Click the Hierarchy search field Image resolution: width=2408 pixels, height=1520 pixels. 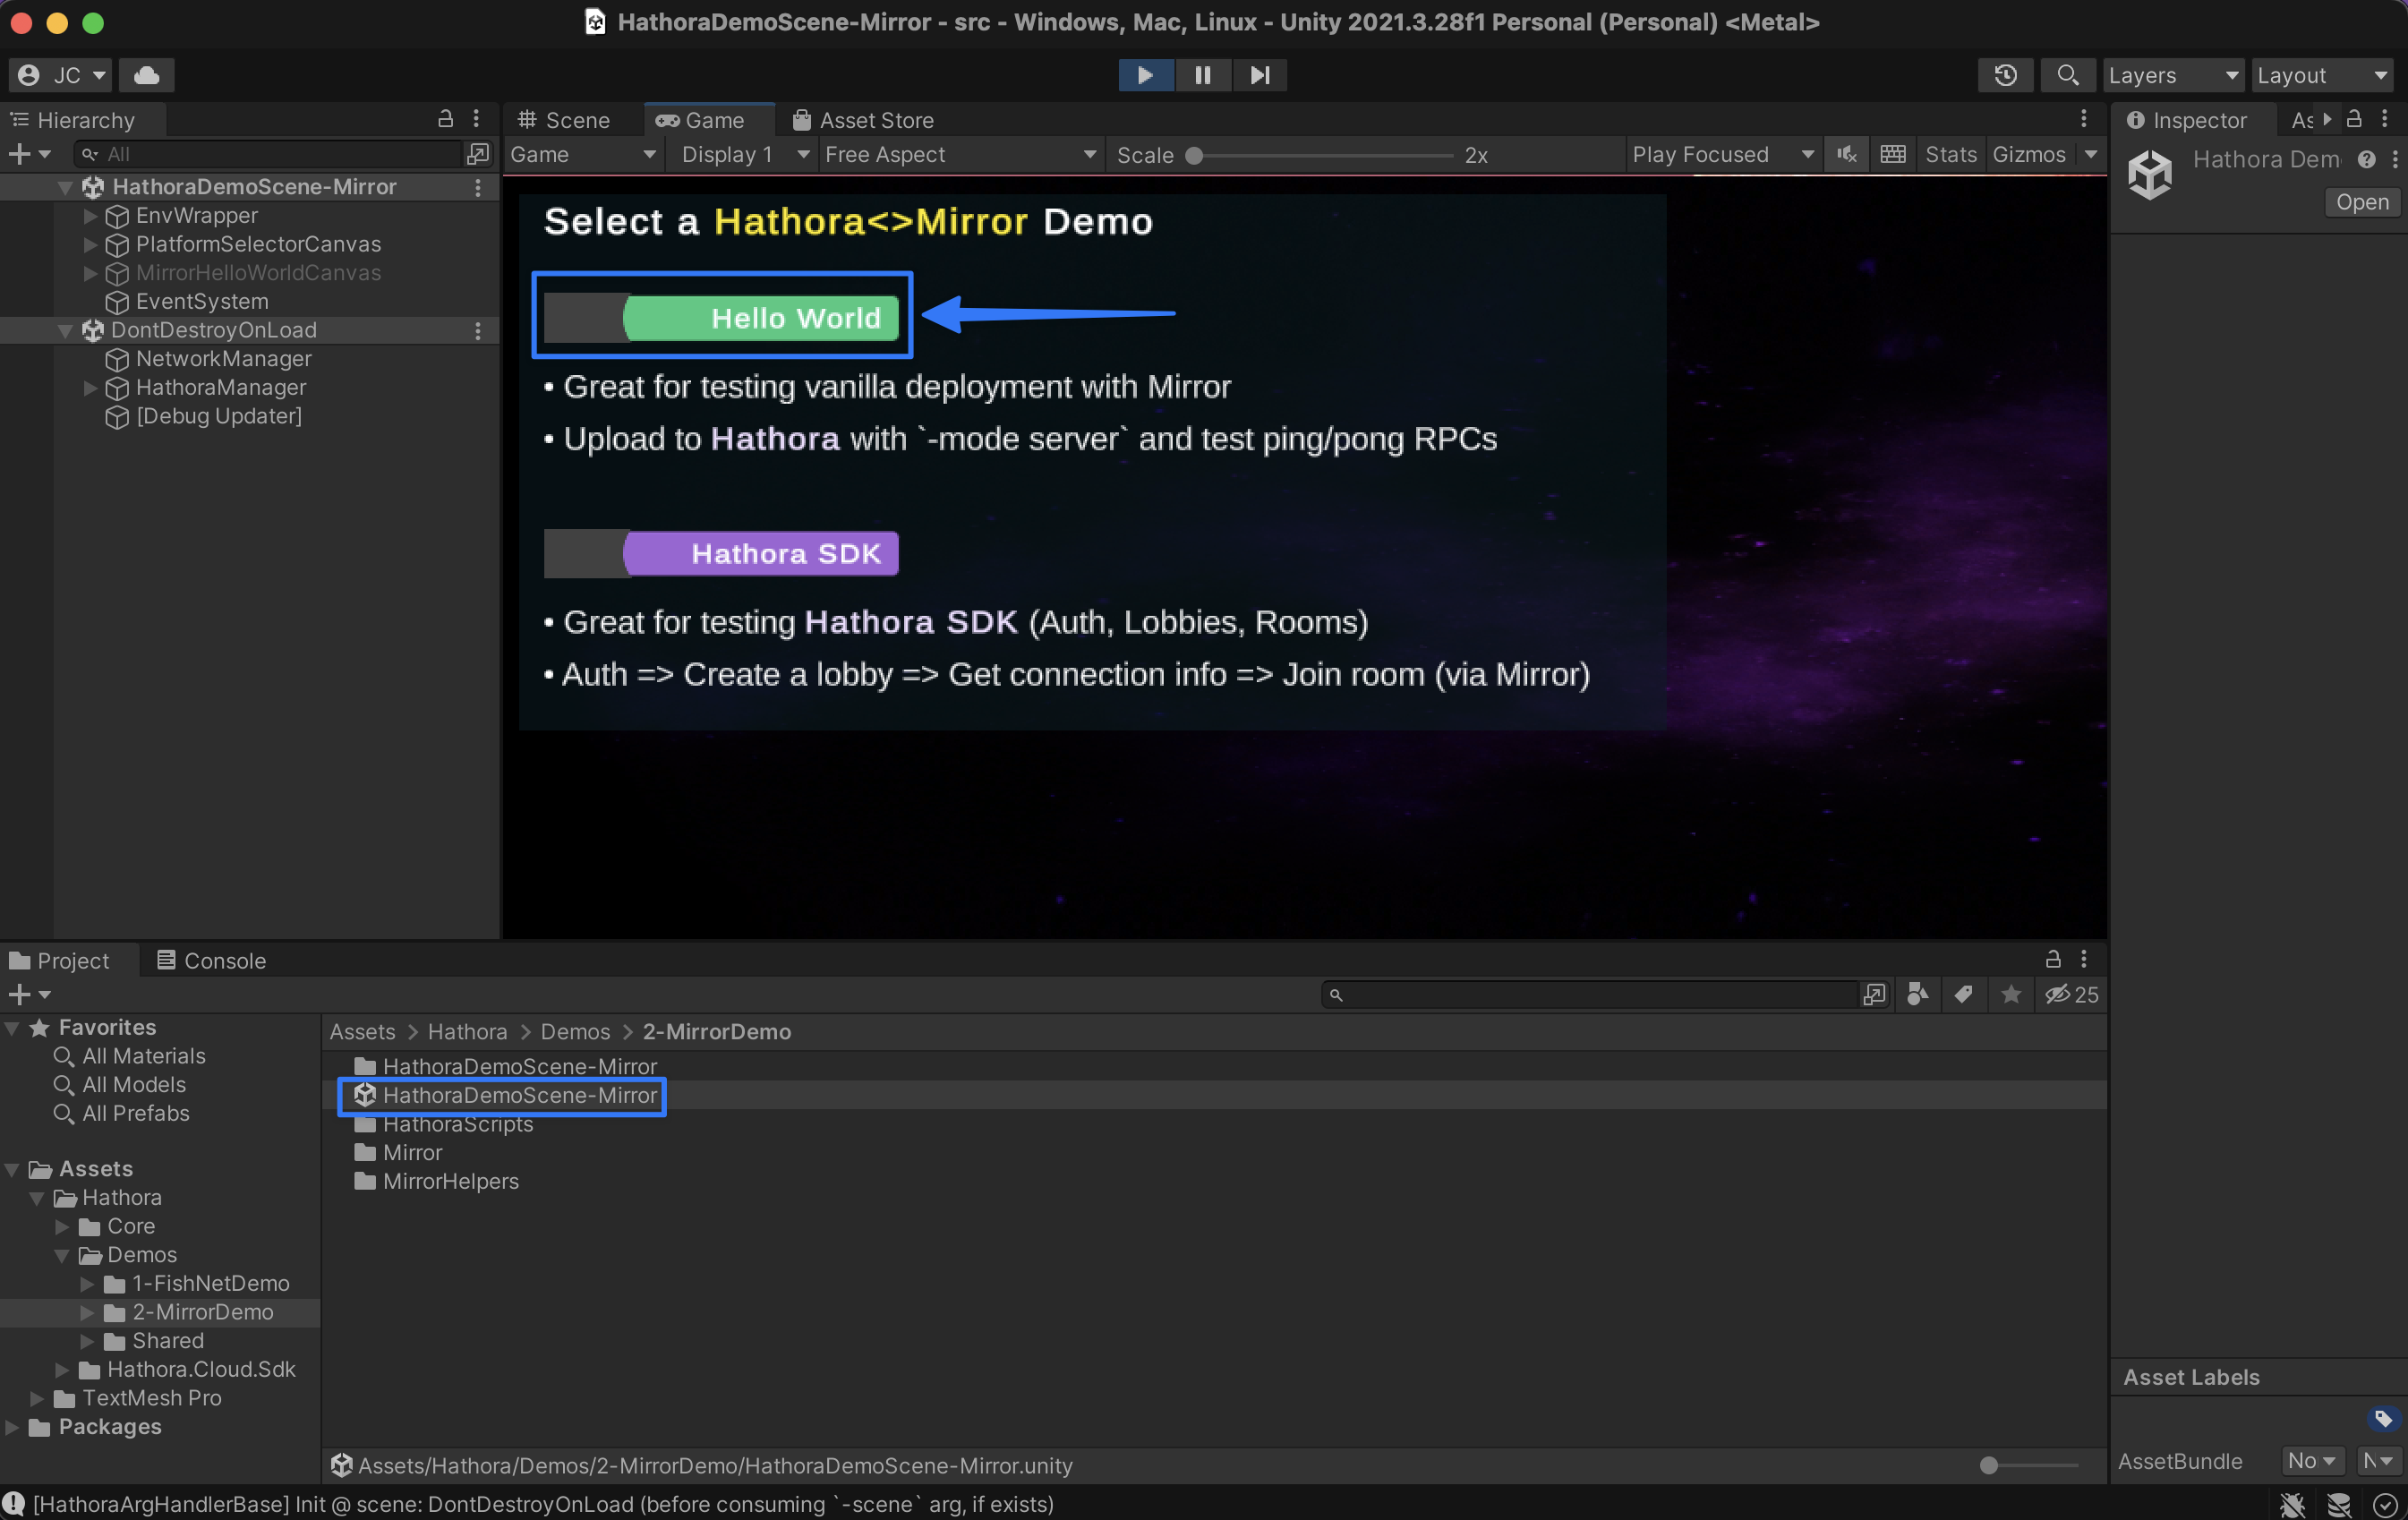270,154
